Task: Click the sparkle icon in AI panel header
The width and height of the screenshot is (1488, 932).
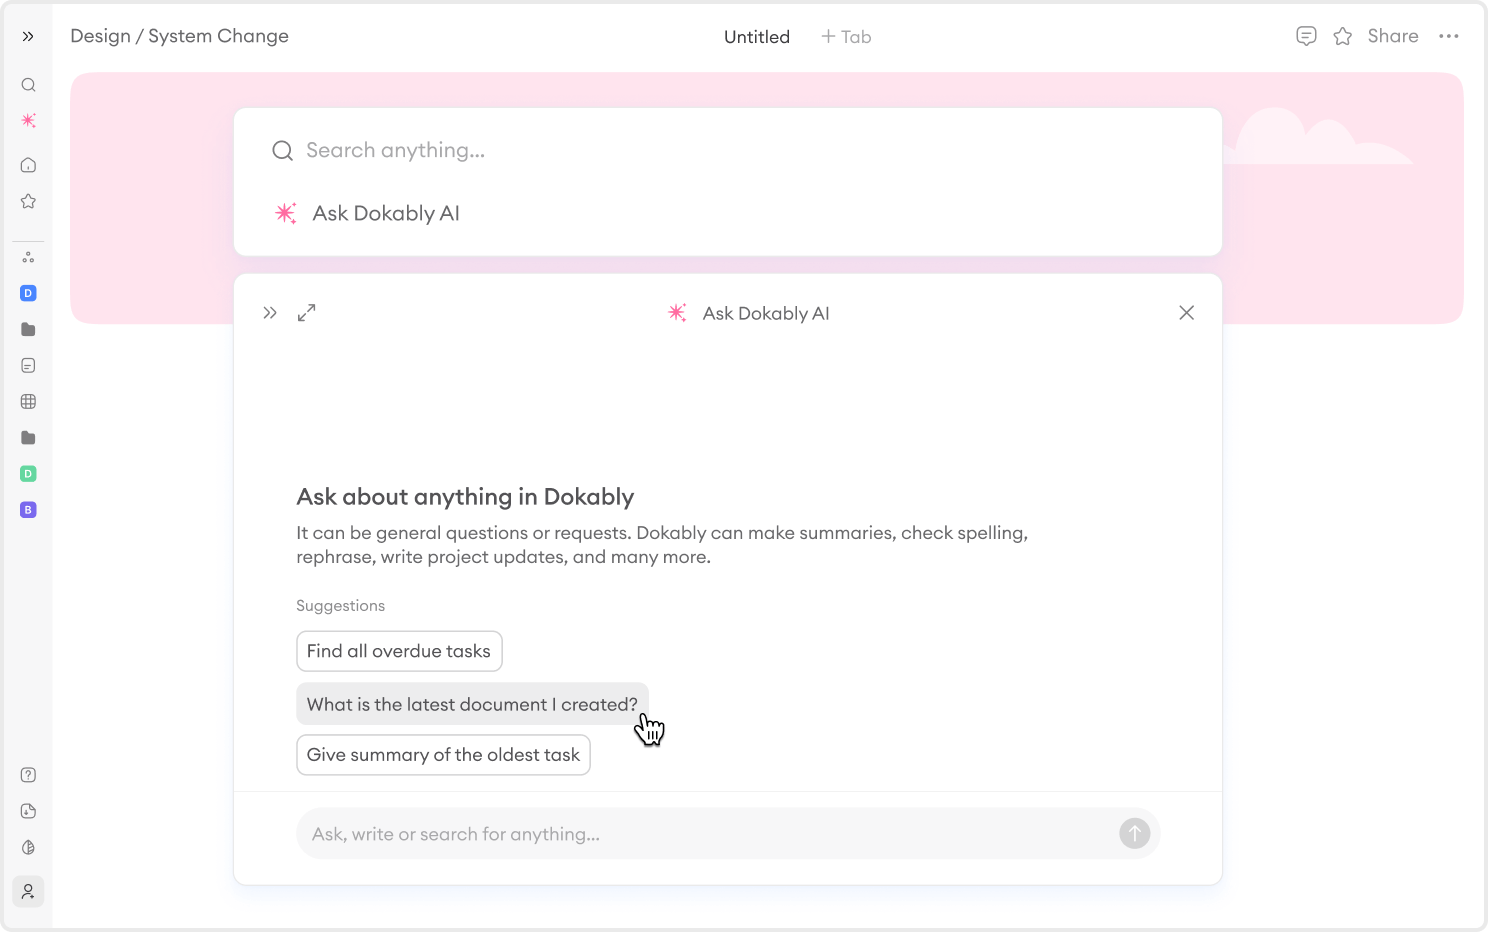Action: pos(677,313)
